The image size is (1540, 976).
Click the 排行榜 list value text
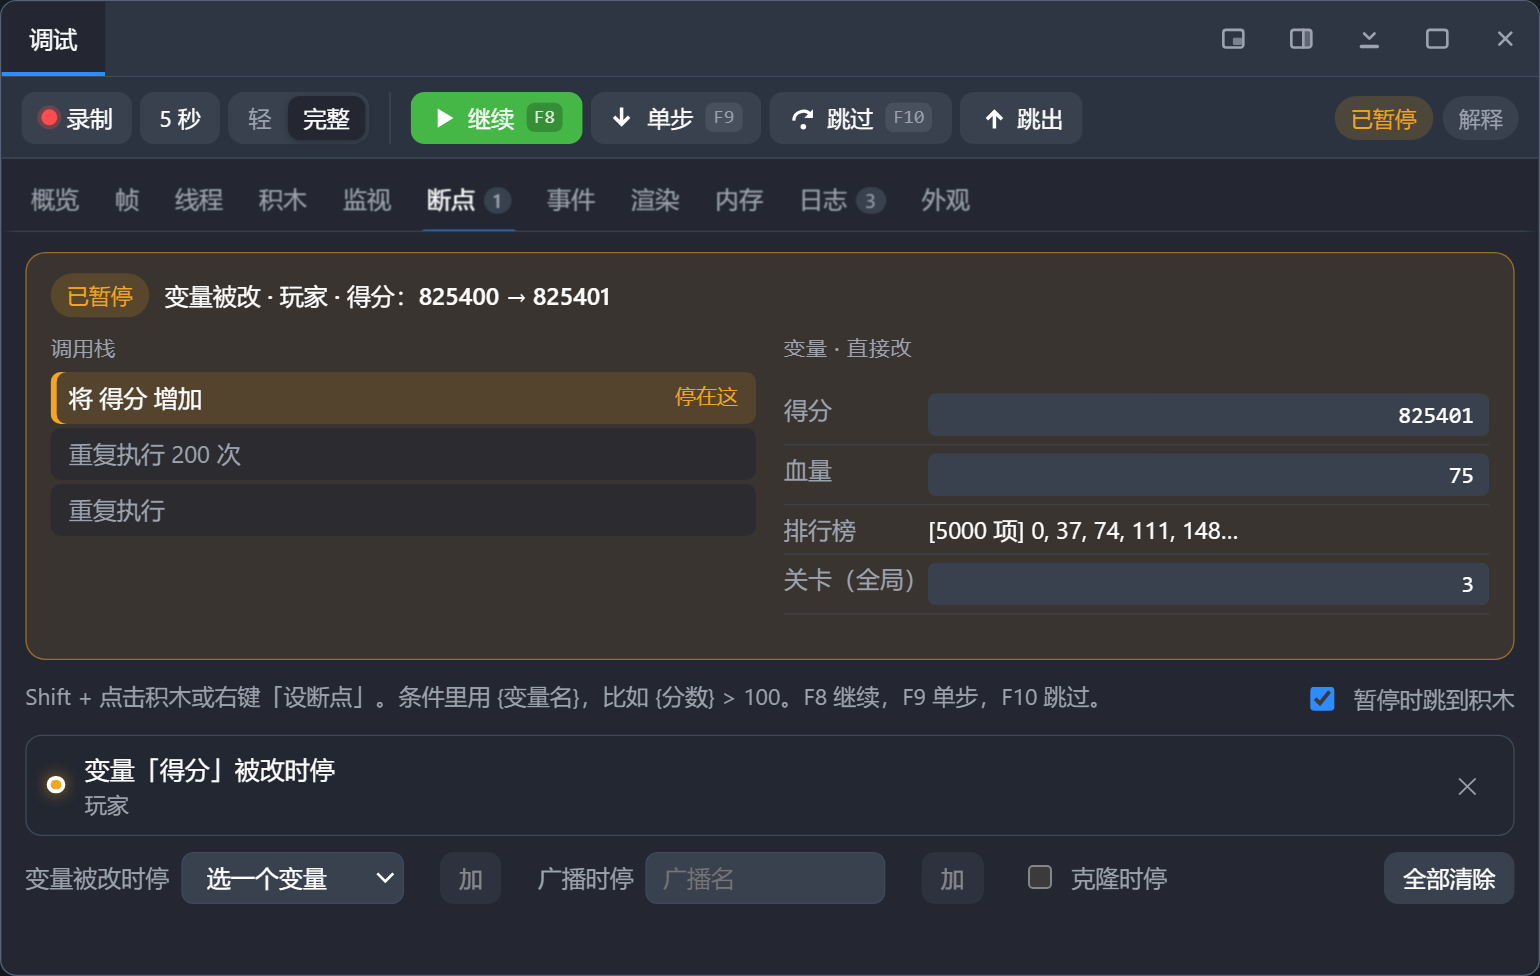click(x=1083, y=531)
